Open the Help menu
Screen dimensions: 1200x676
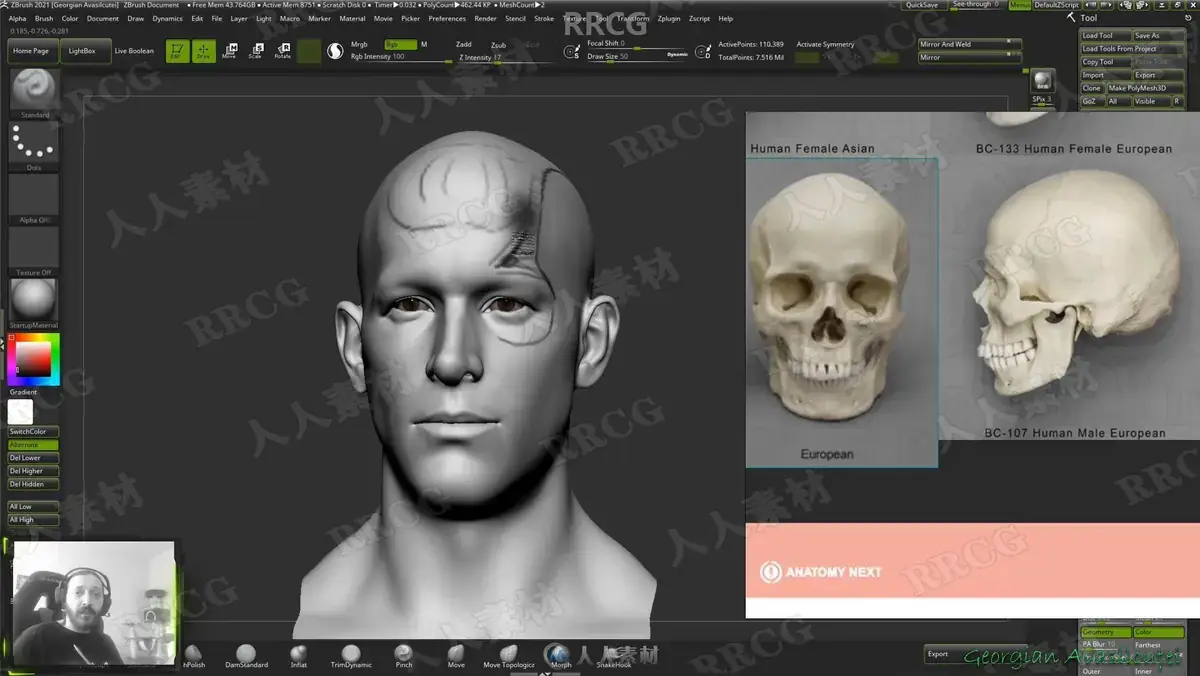[x=725, y=18]
